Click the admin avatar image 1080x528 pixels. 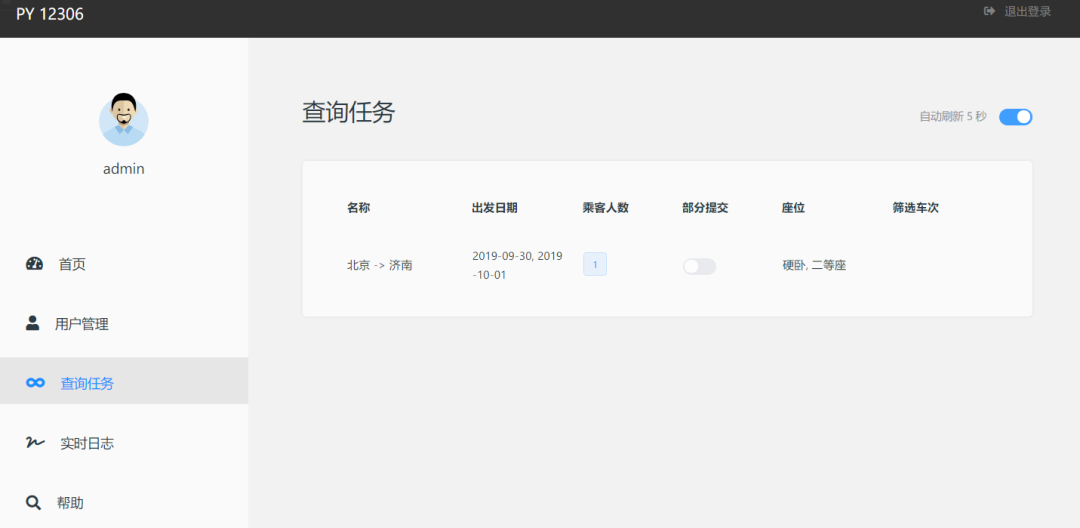(x=124, y=119)
